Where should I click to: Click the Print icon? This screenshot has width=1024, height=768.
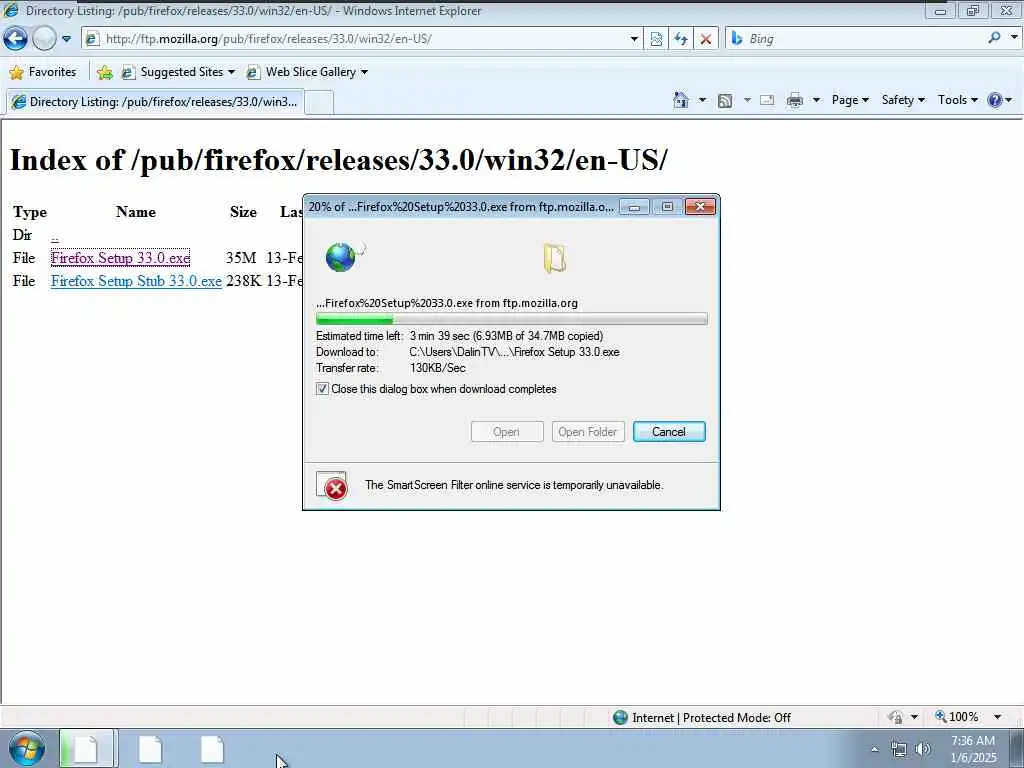click(795, 100)
